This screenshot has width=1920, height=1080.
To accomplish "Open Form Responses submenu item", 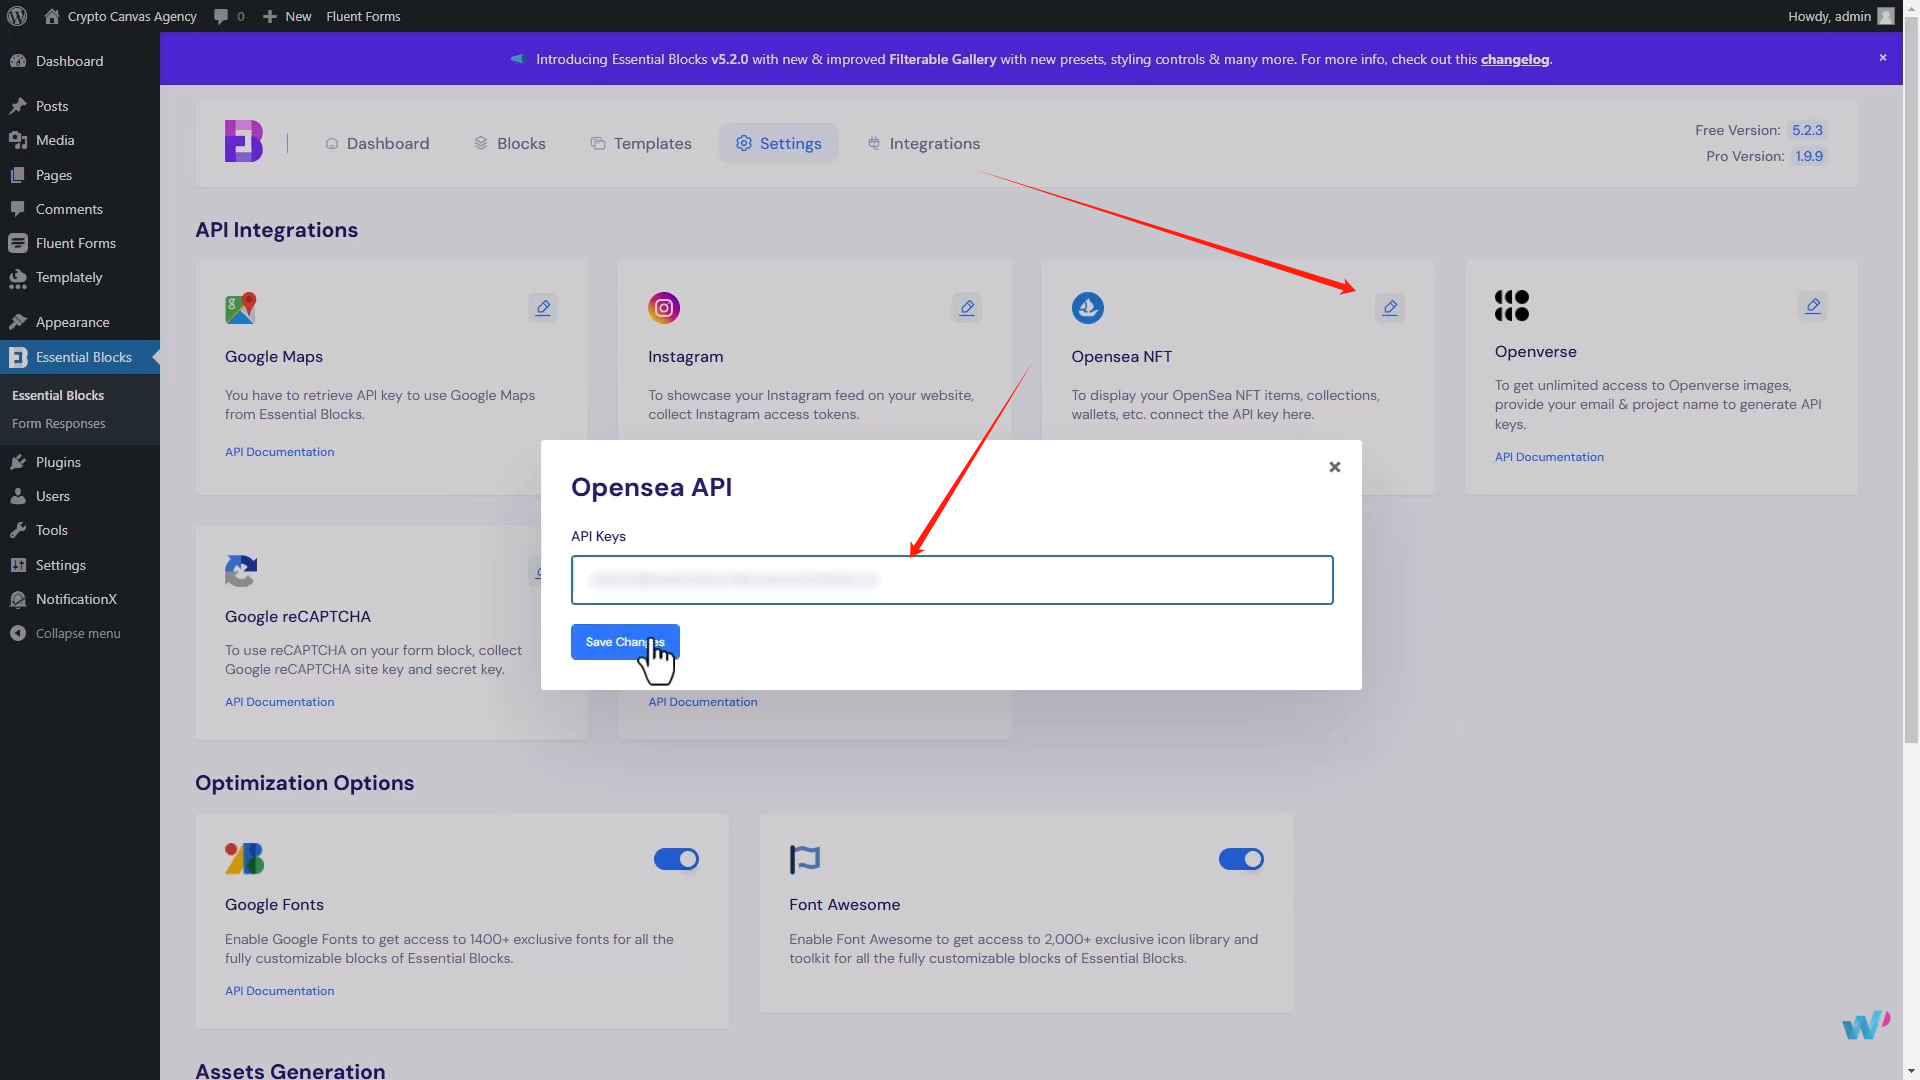I will (58, 424).
